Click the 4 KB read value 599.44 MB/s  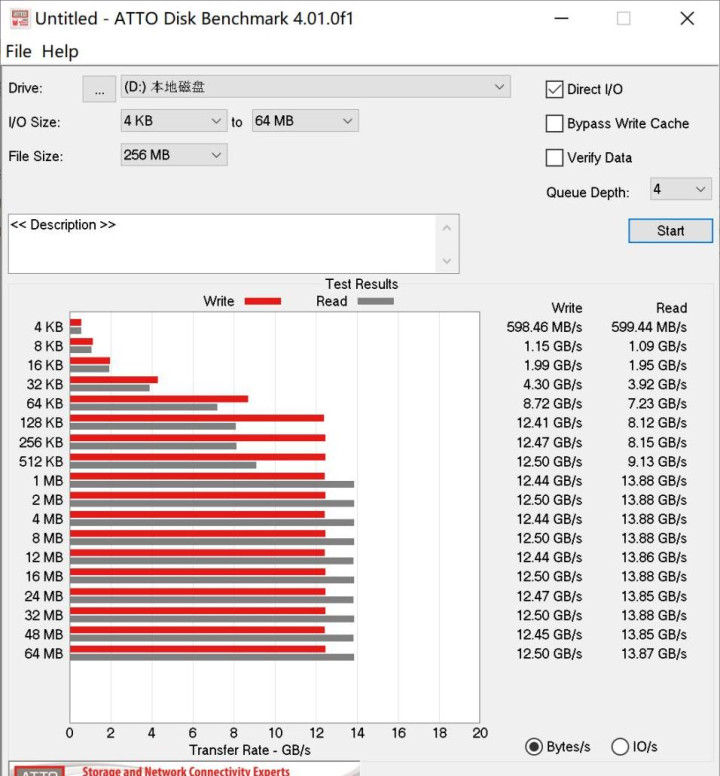(649, 327)
